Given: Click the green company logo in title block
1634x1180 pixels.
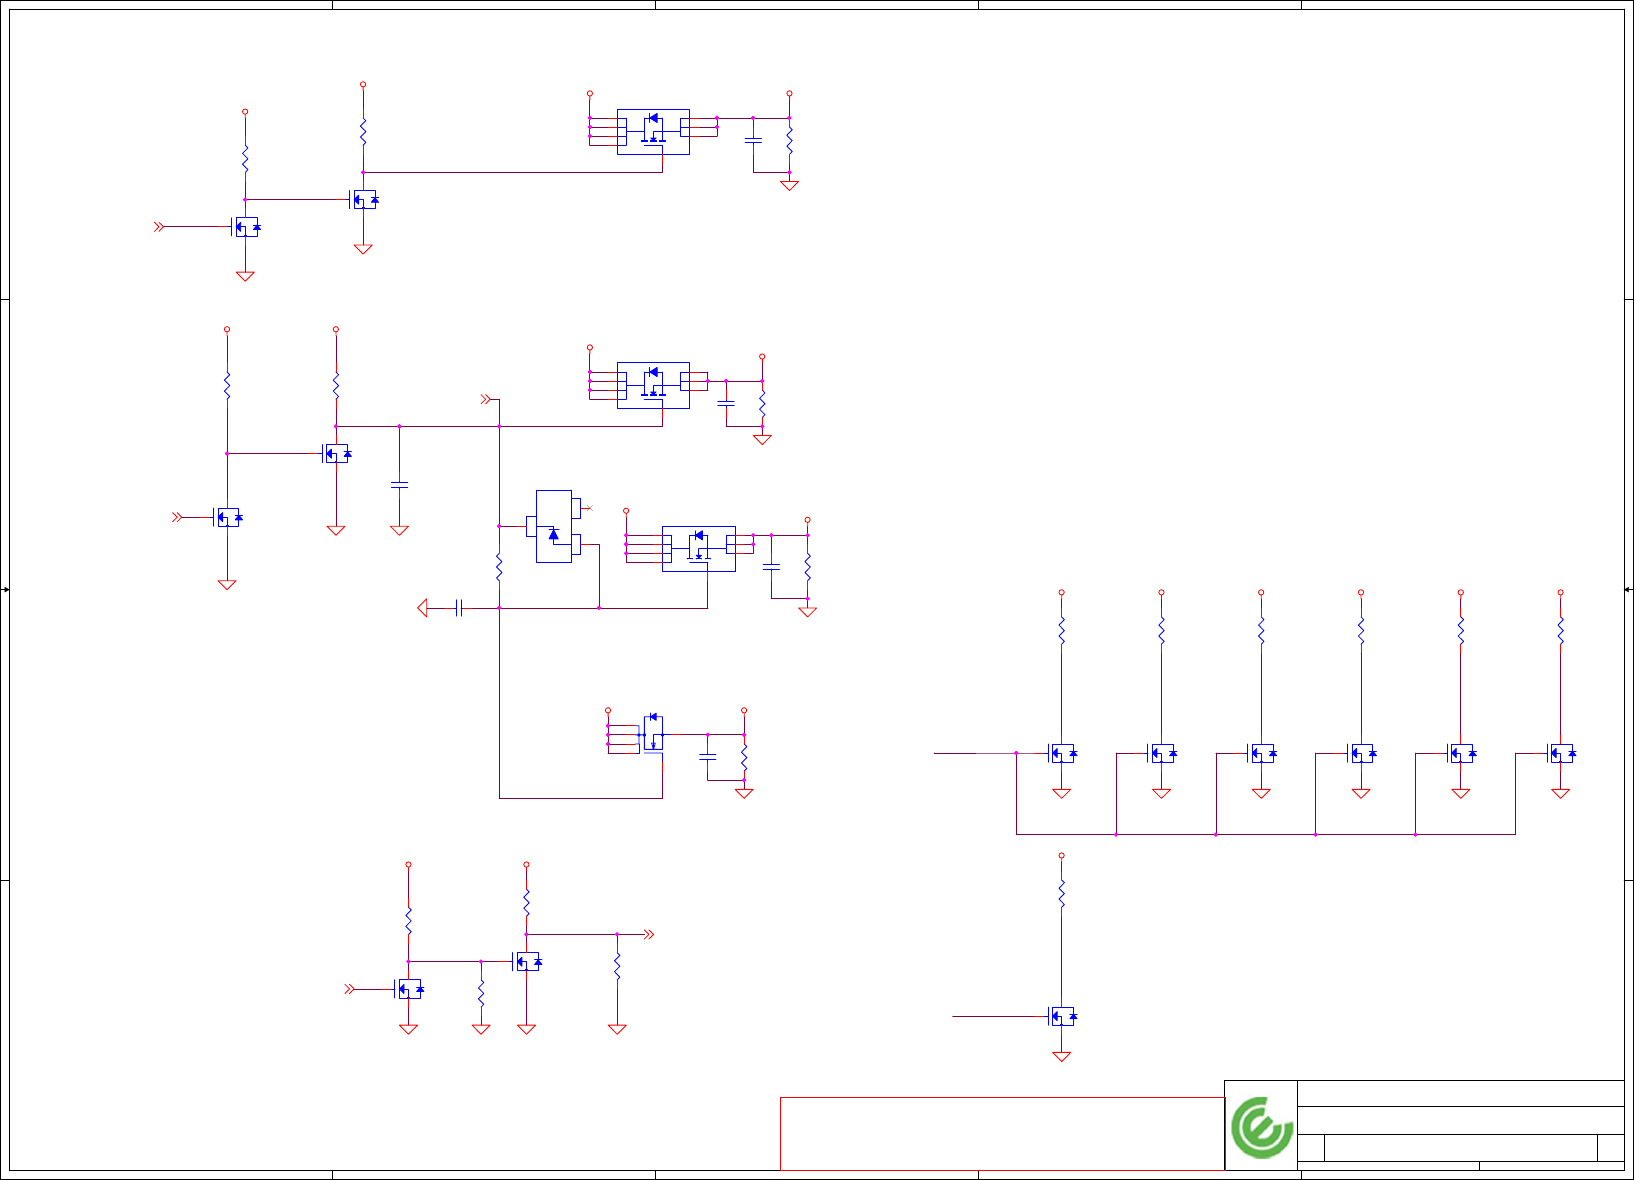Looking at the screenshot, I should click(1262, 1127).
